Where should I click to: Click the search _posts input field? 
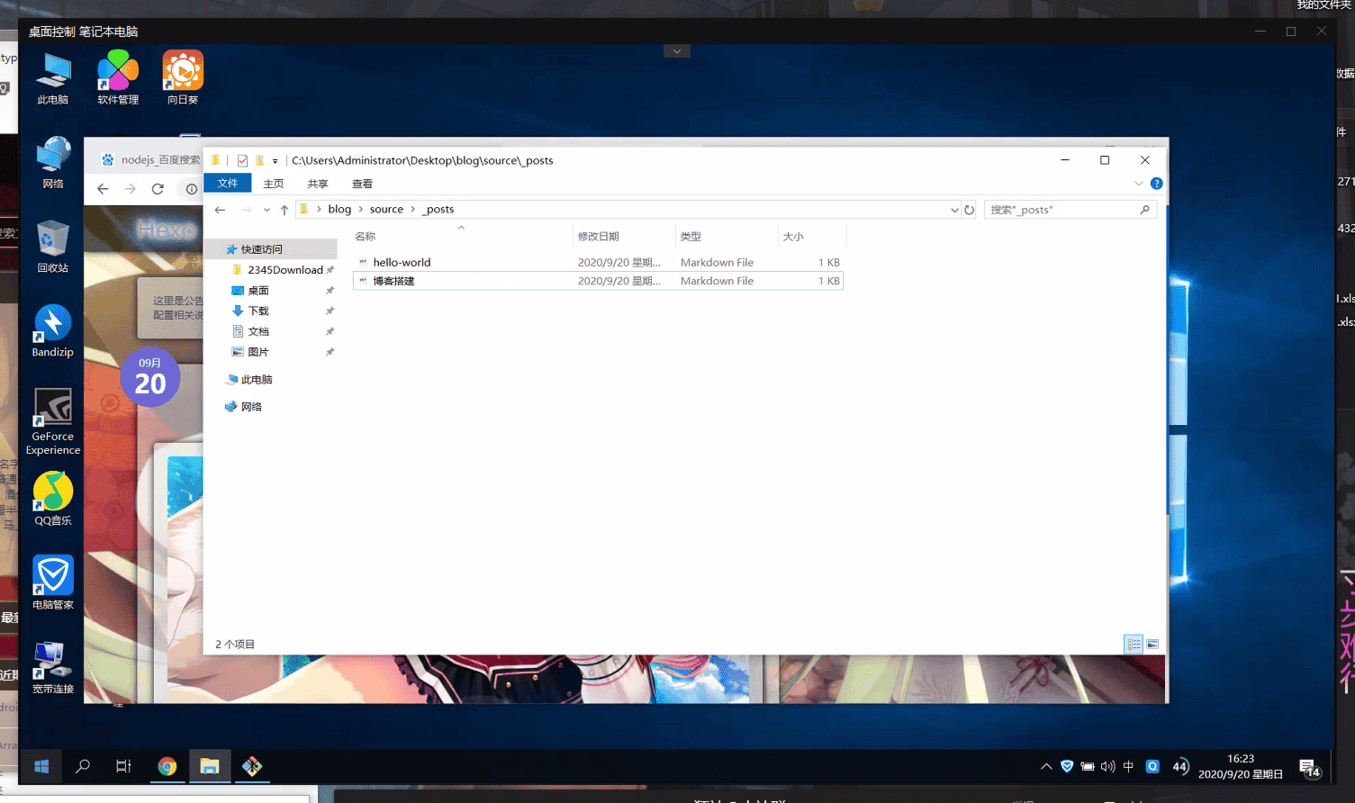coord(1062,210)
